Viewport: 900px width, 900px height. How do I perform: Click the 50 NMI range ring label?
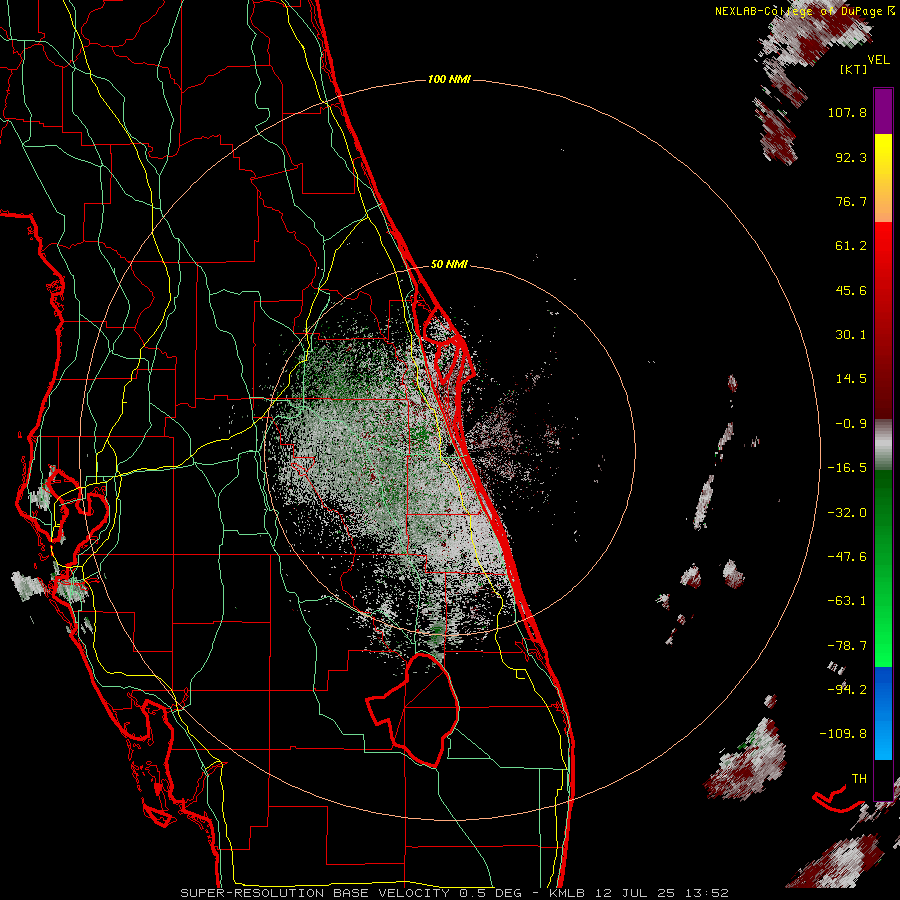point(449,264)
